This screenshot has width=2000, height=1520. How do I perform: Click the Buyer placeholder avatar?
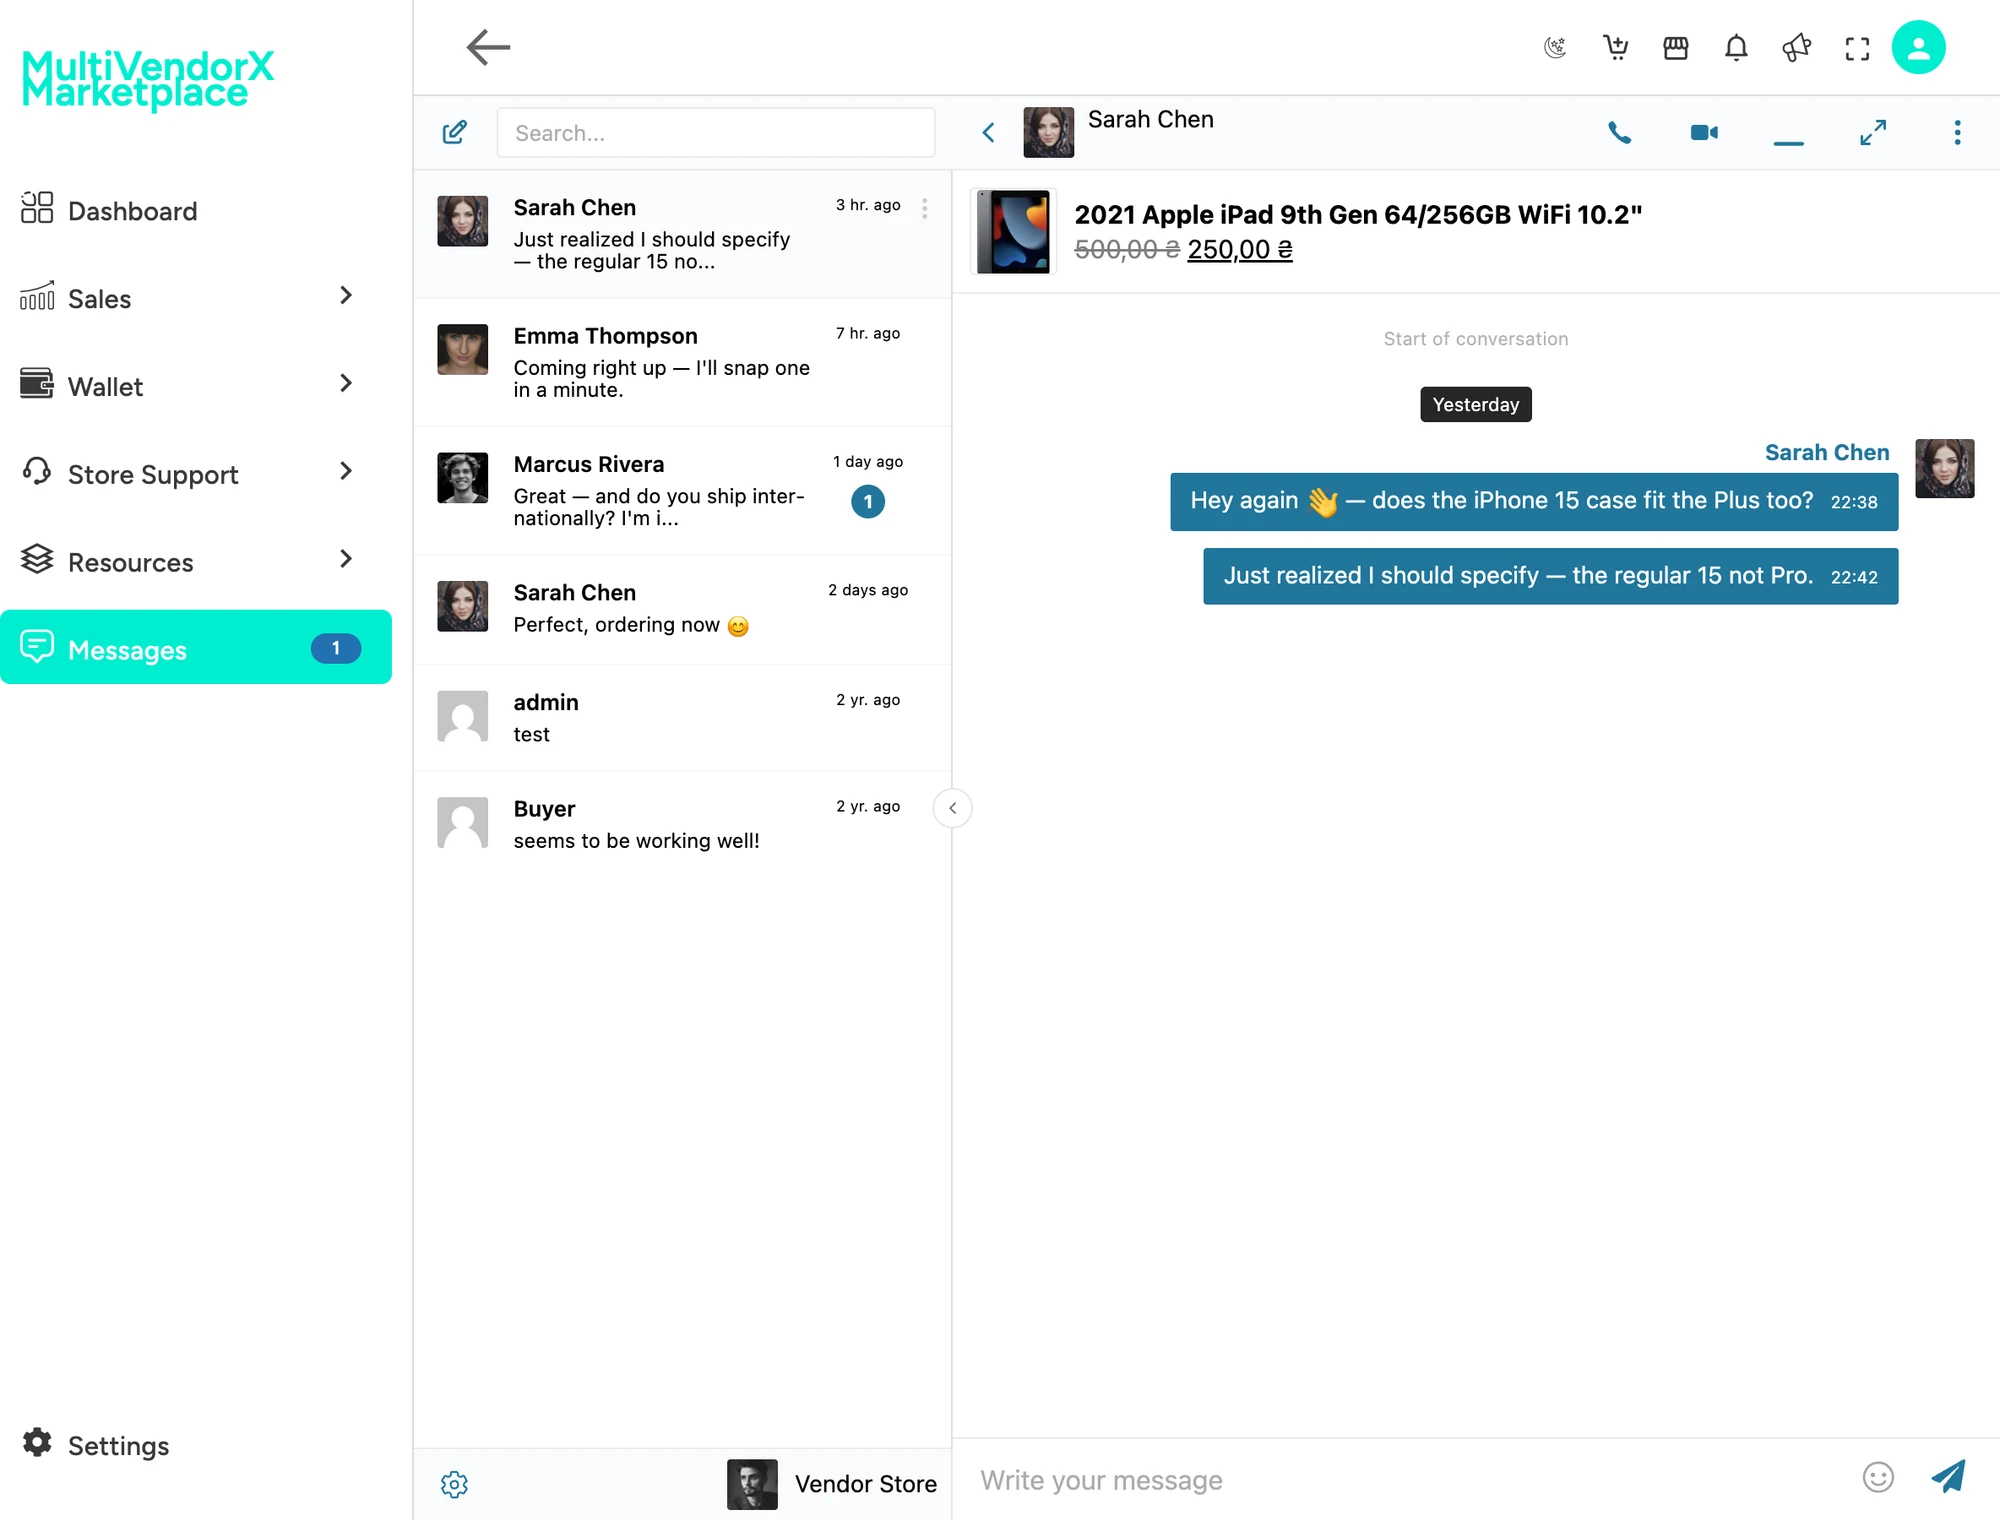[x=463, y=823]
